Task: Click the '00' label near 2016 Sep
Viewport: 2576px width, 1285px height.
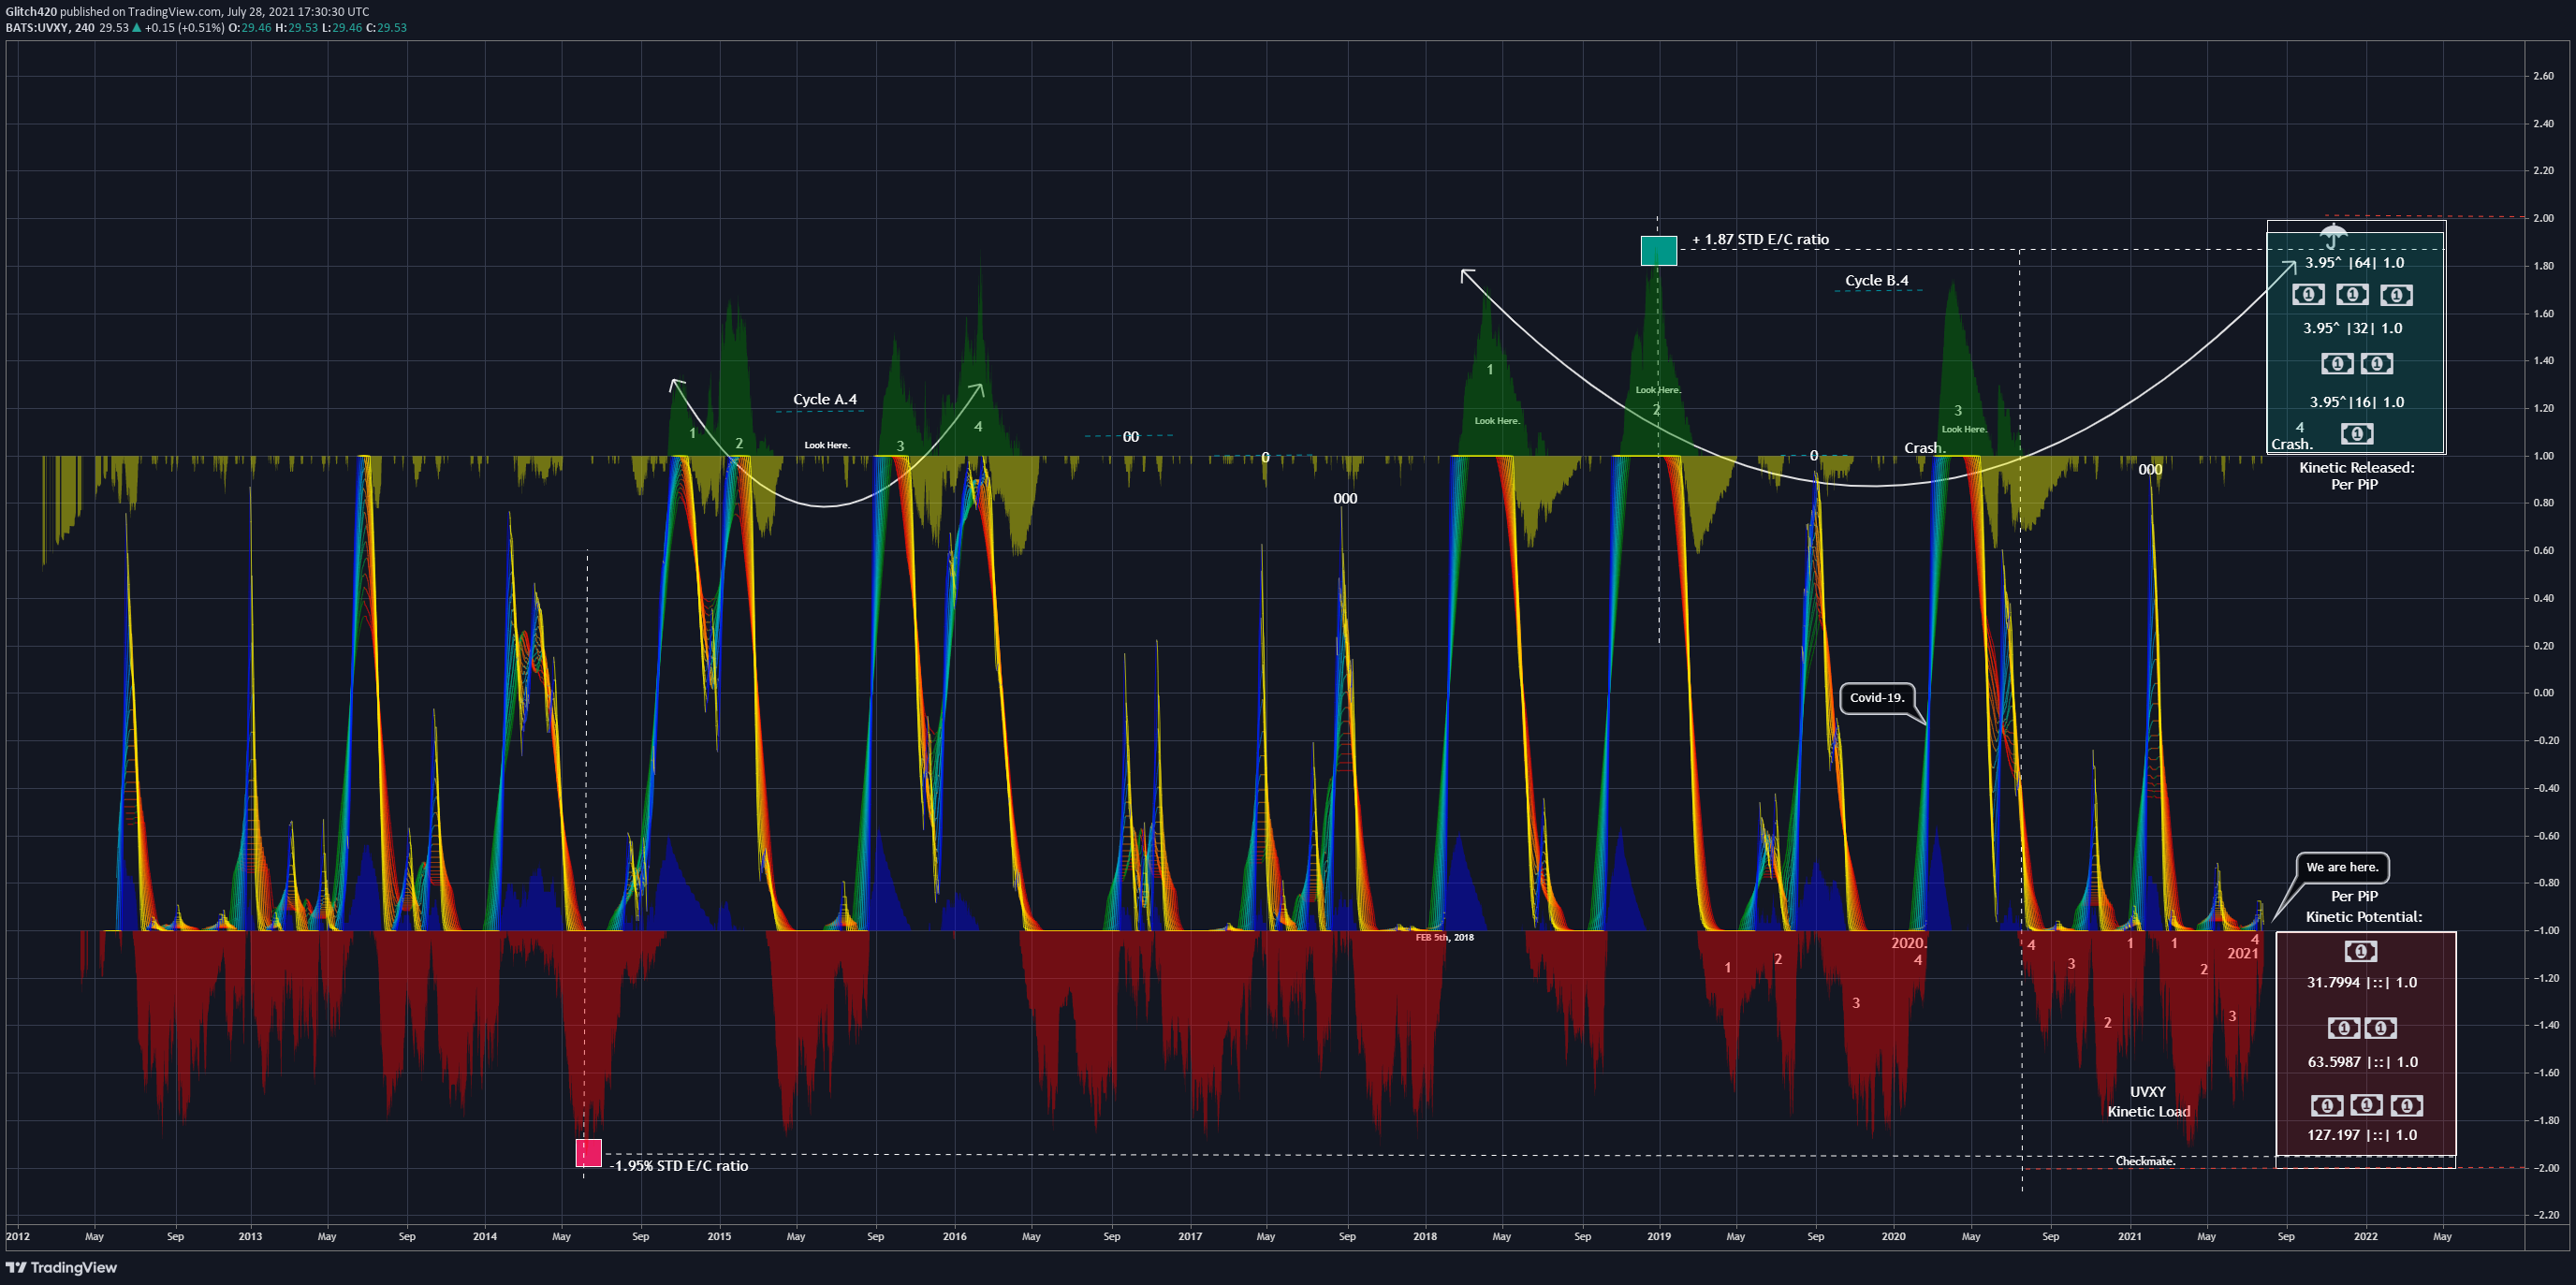Action: pos(1131,437)
